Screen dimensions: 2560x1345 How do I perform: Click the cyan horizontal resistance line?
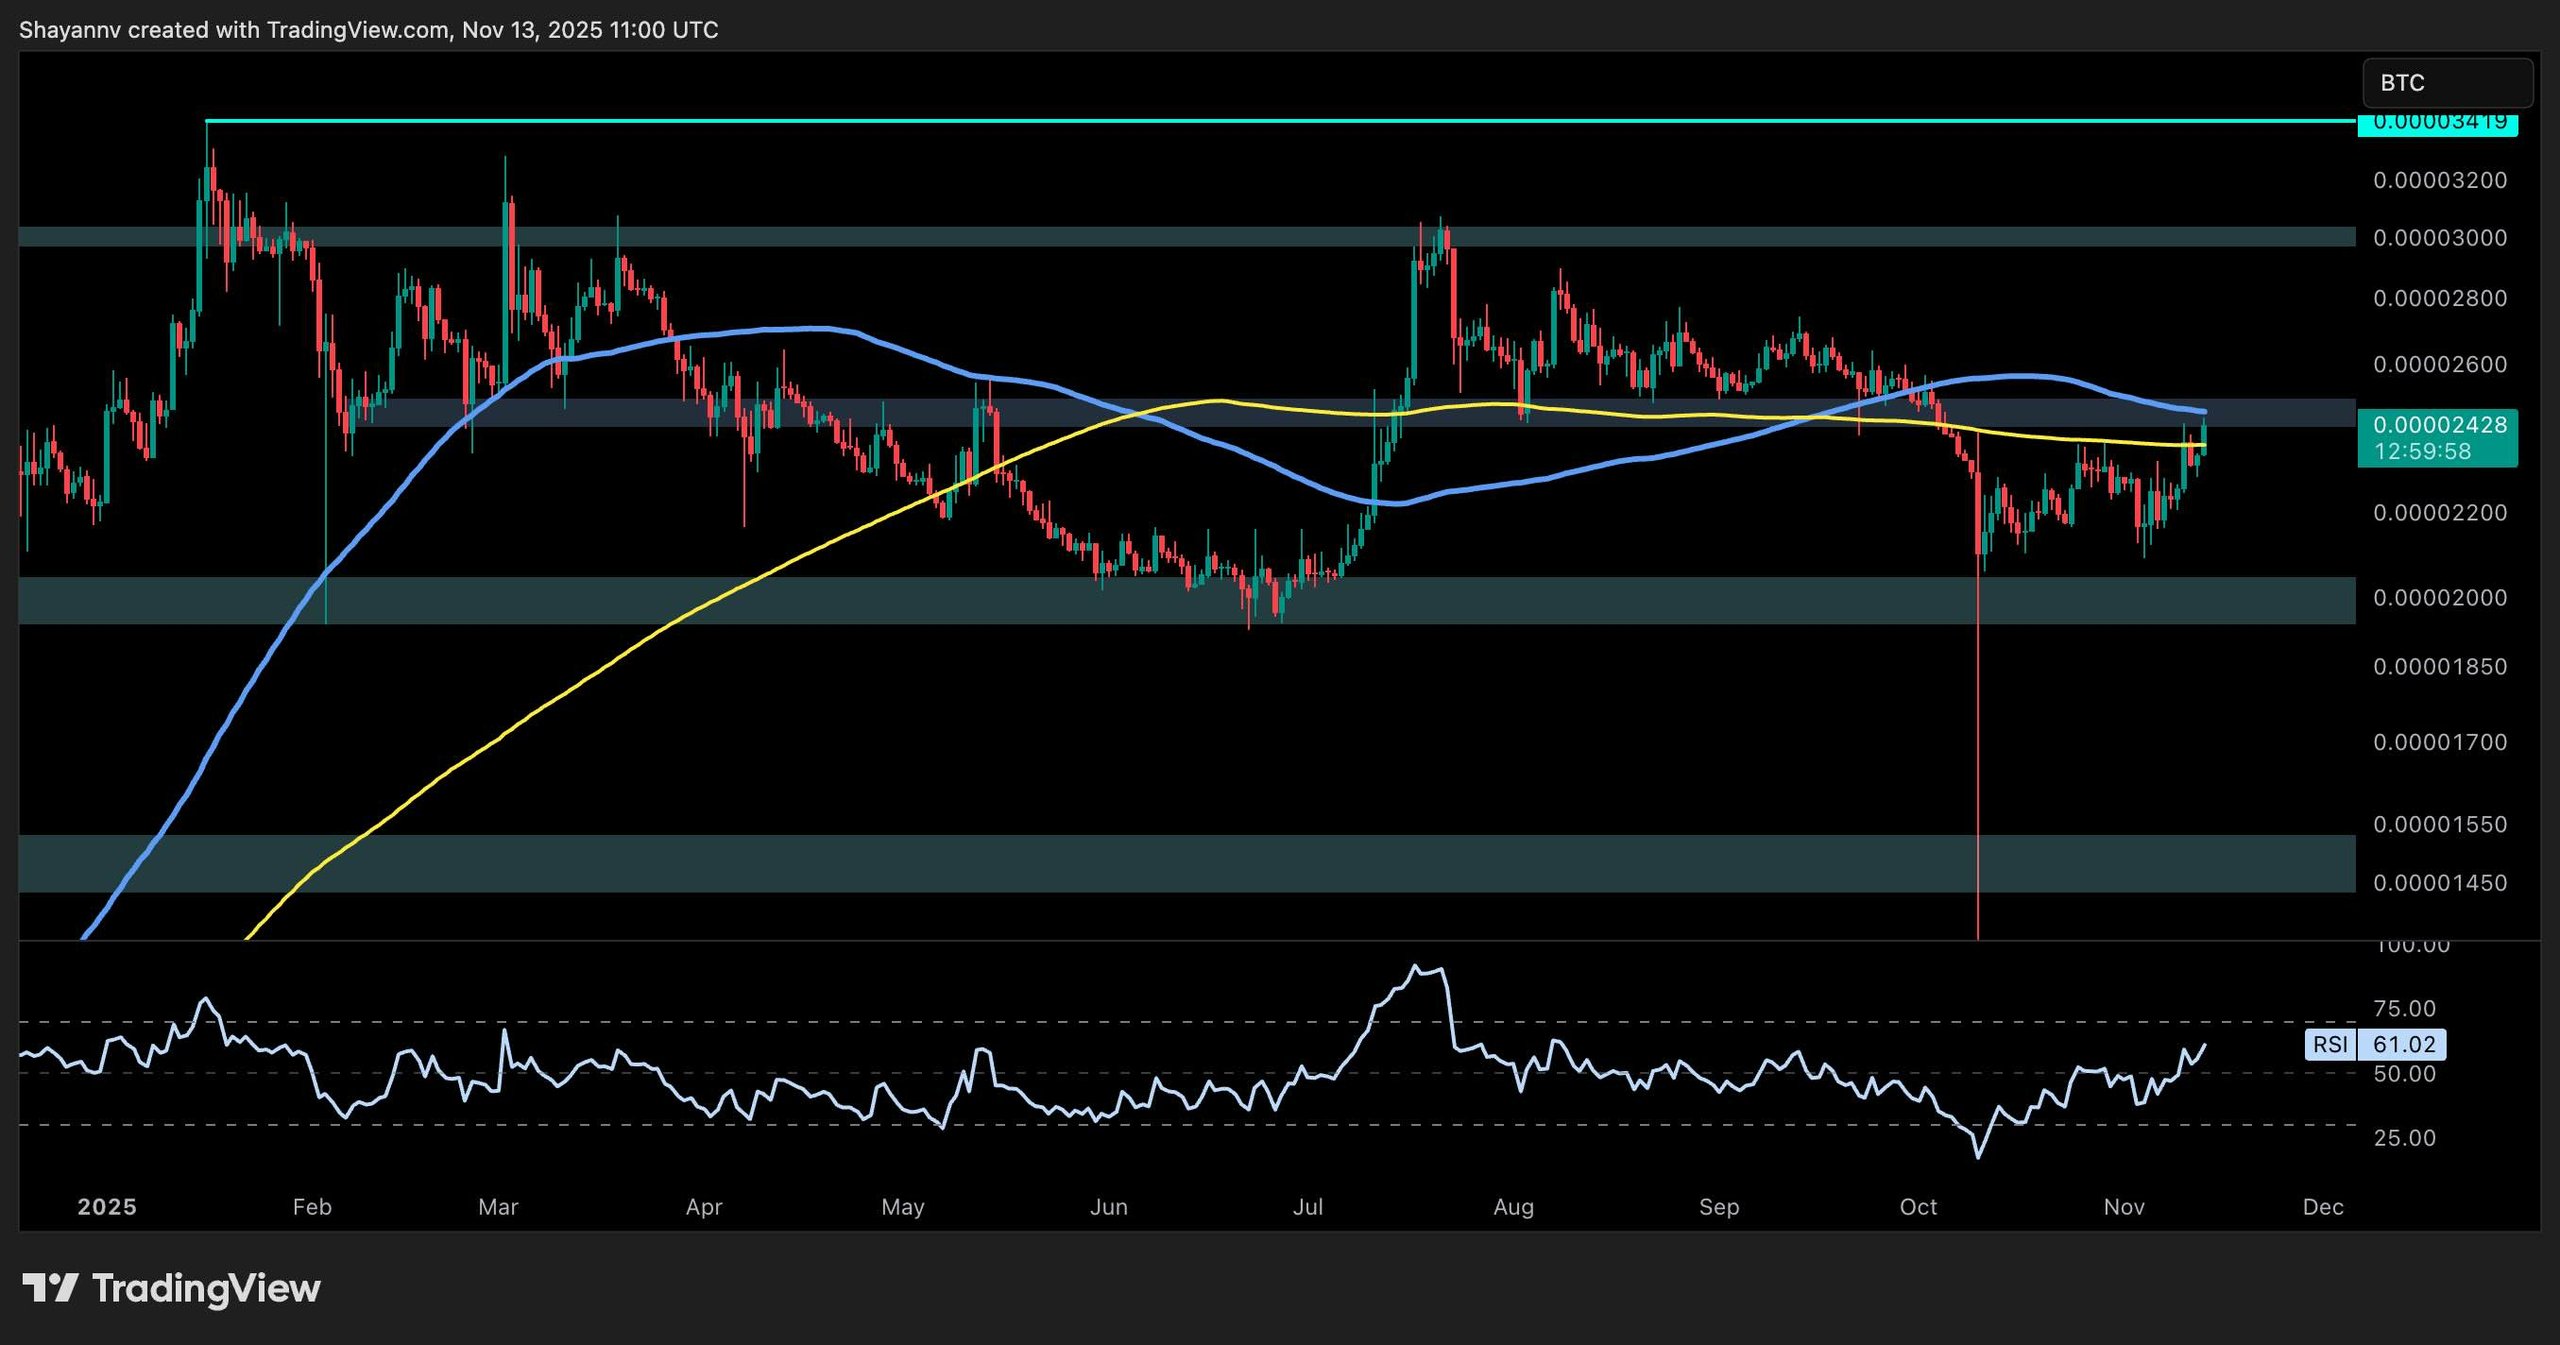click(1200, 122)
